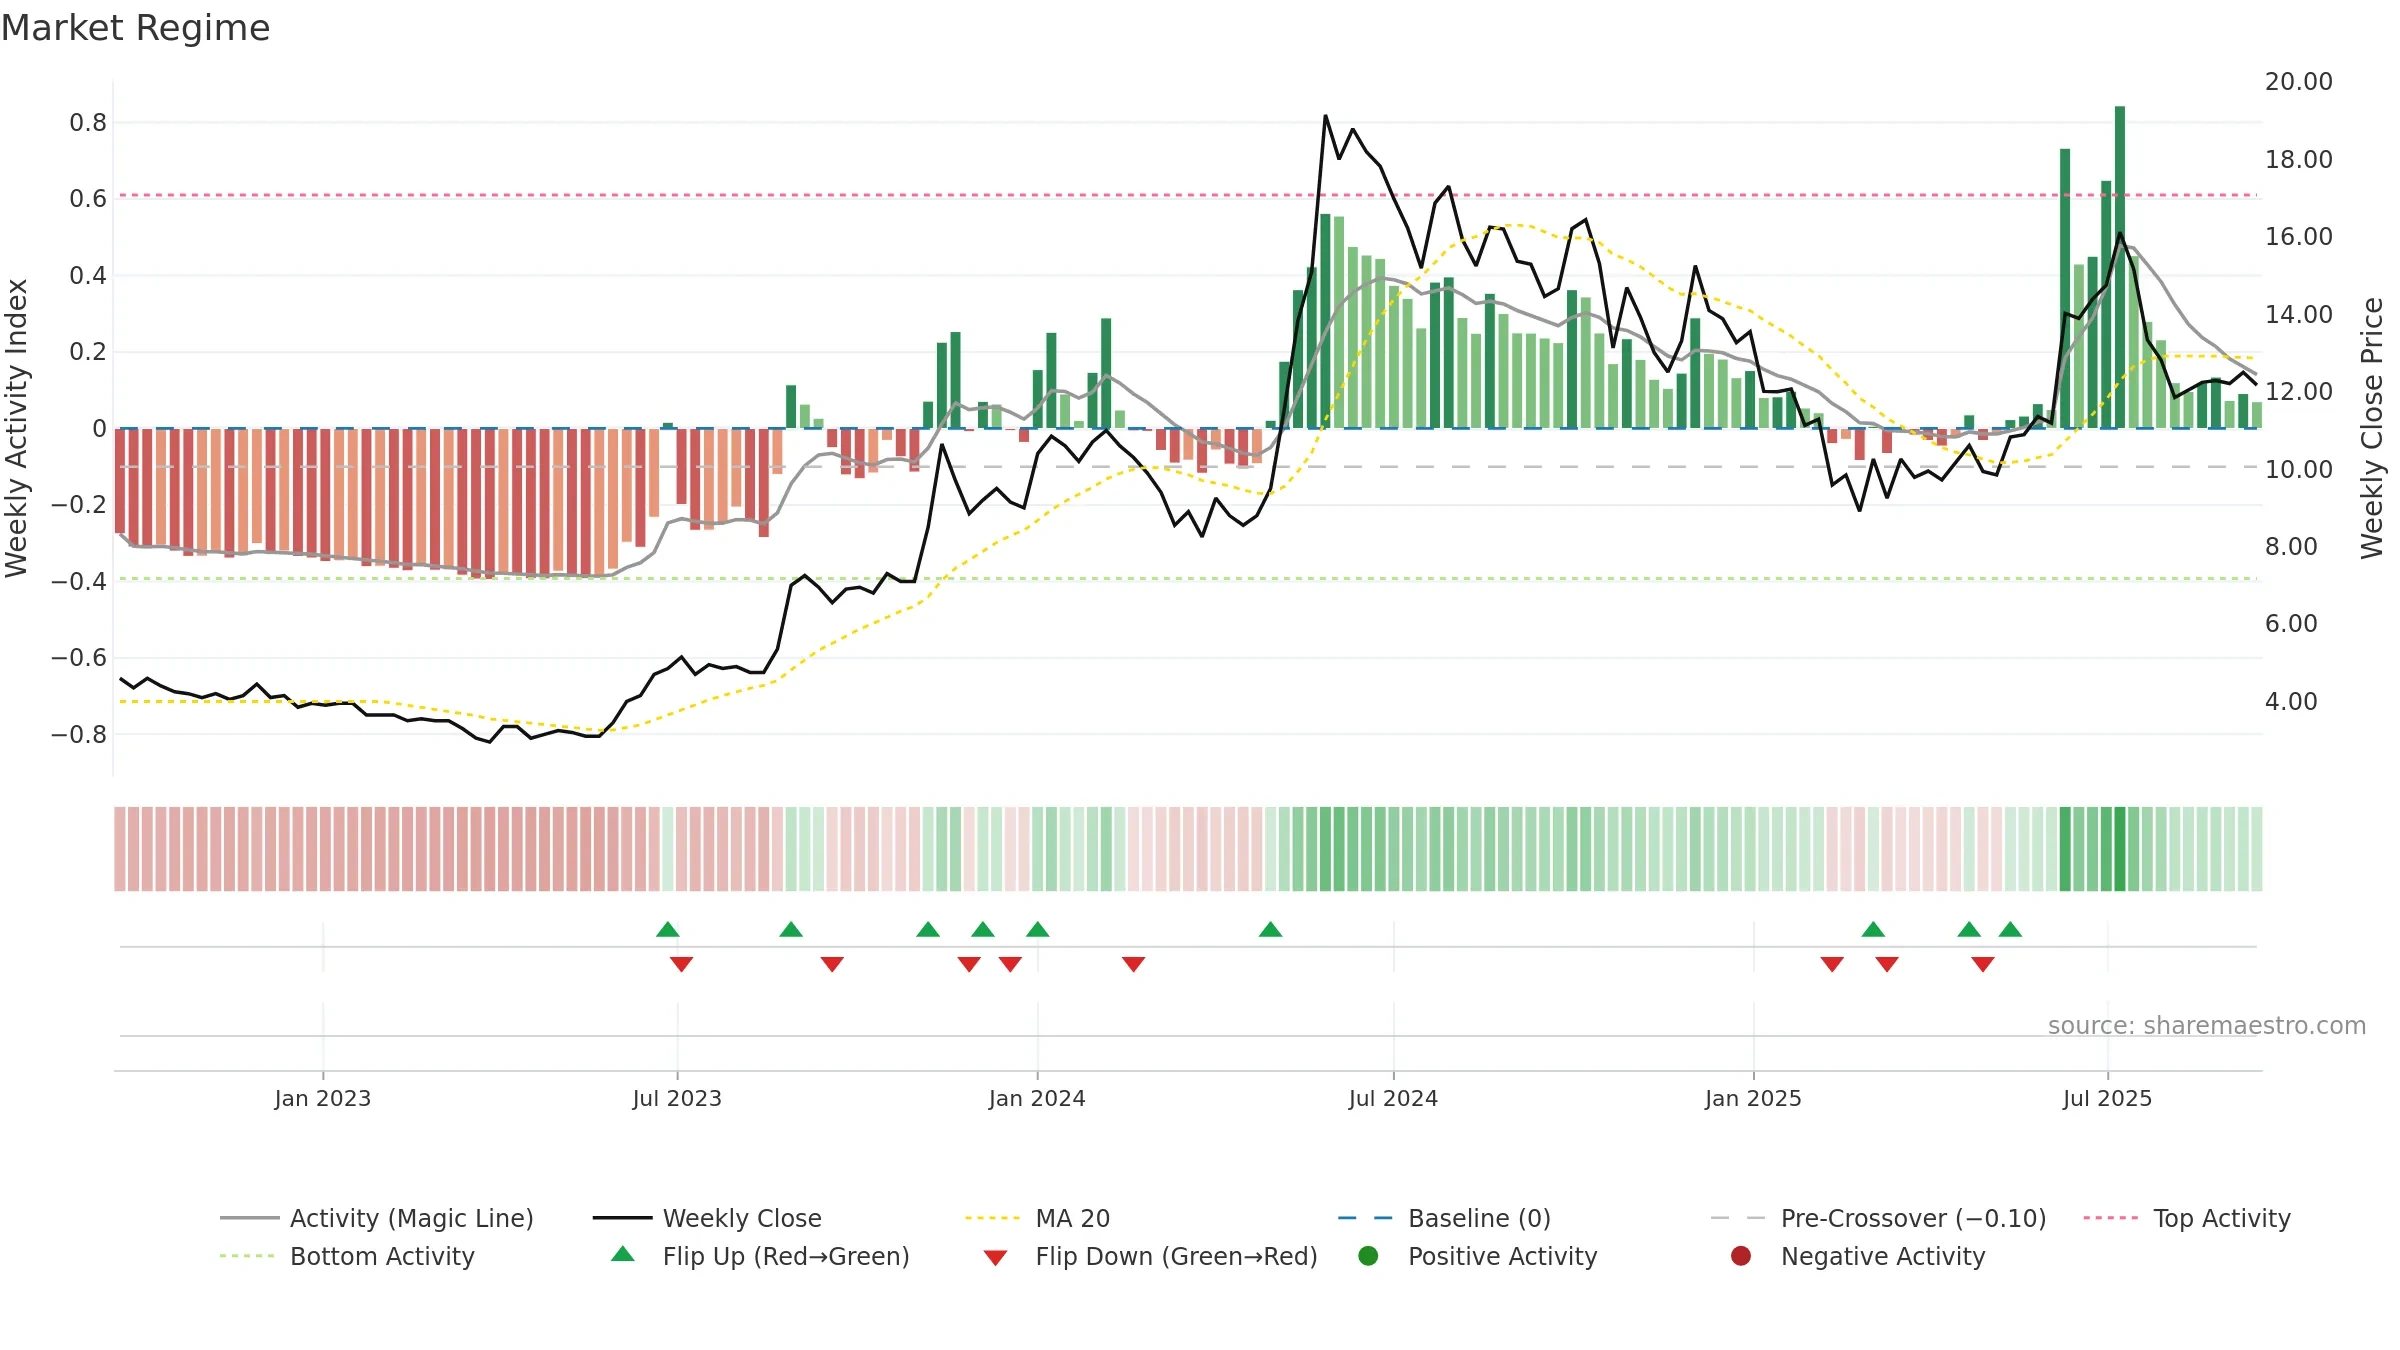Toggle the Activity (Magic Line) legend entry
Screen dimensions: 2400x1350
(x=377, y=1218)
